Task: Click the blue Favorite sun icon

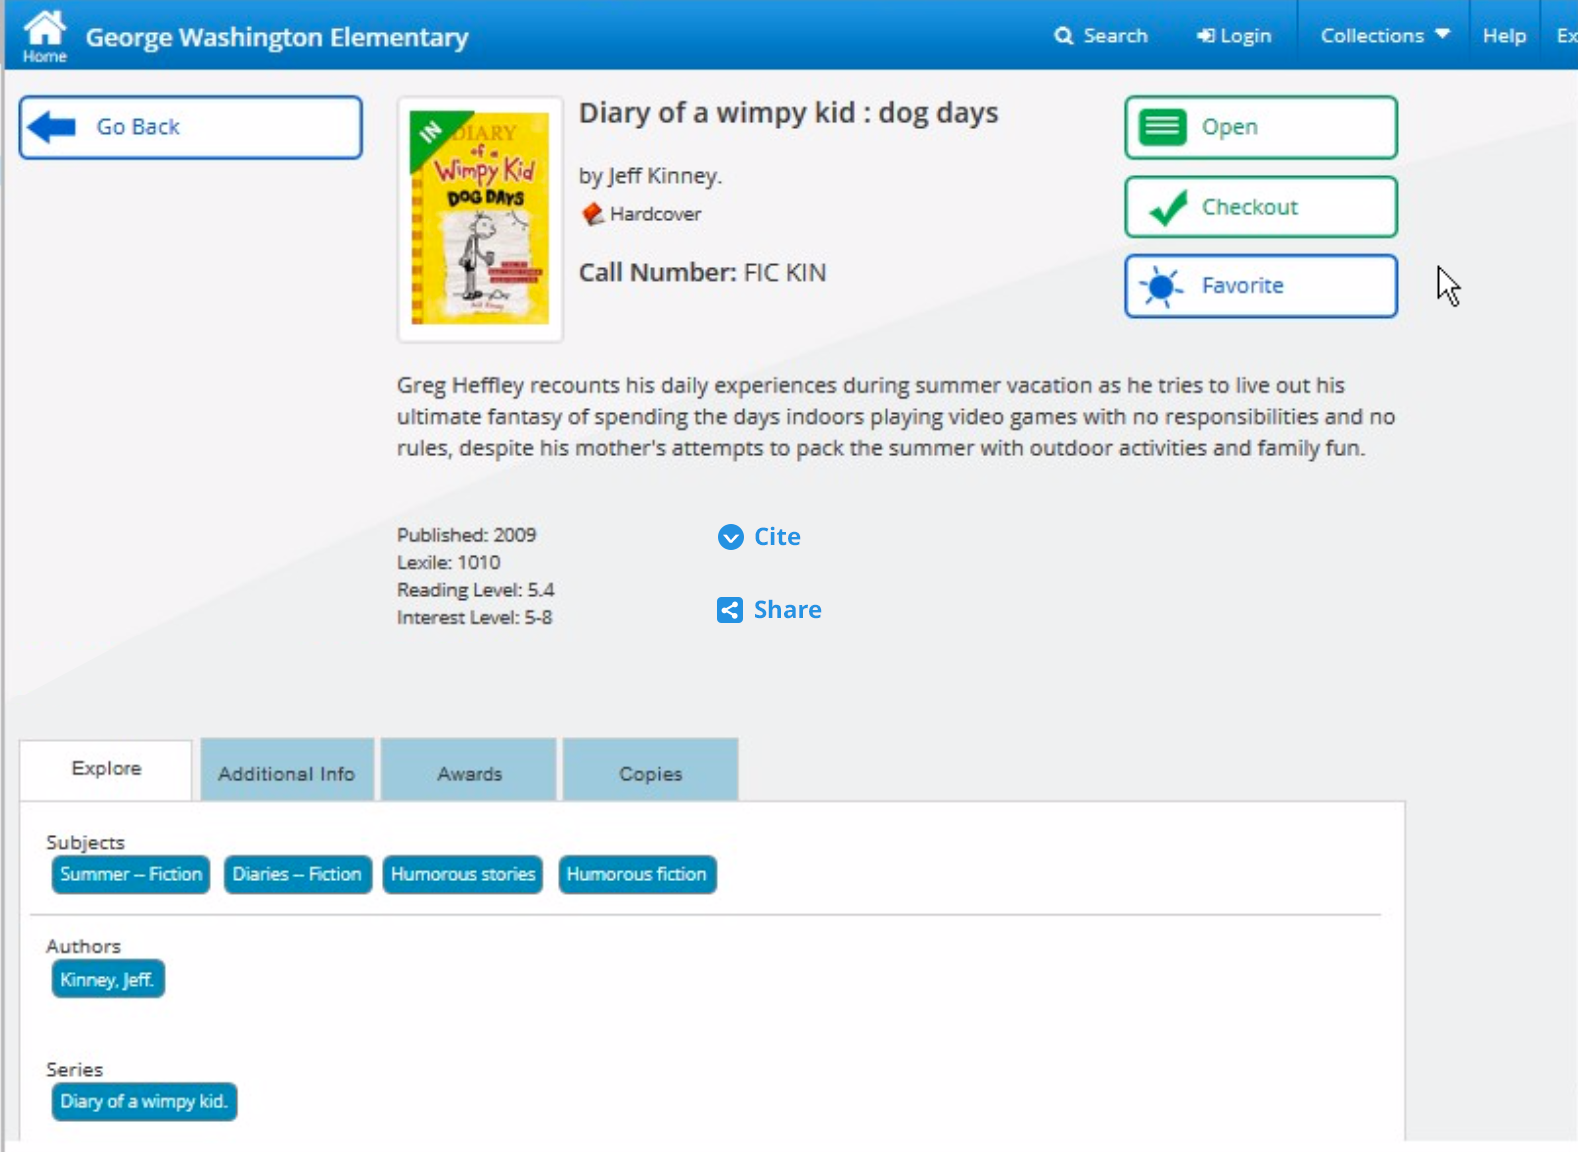Action: click(1161, 287)
